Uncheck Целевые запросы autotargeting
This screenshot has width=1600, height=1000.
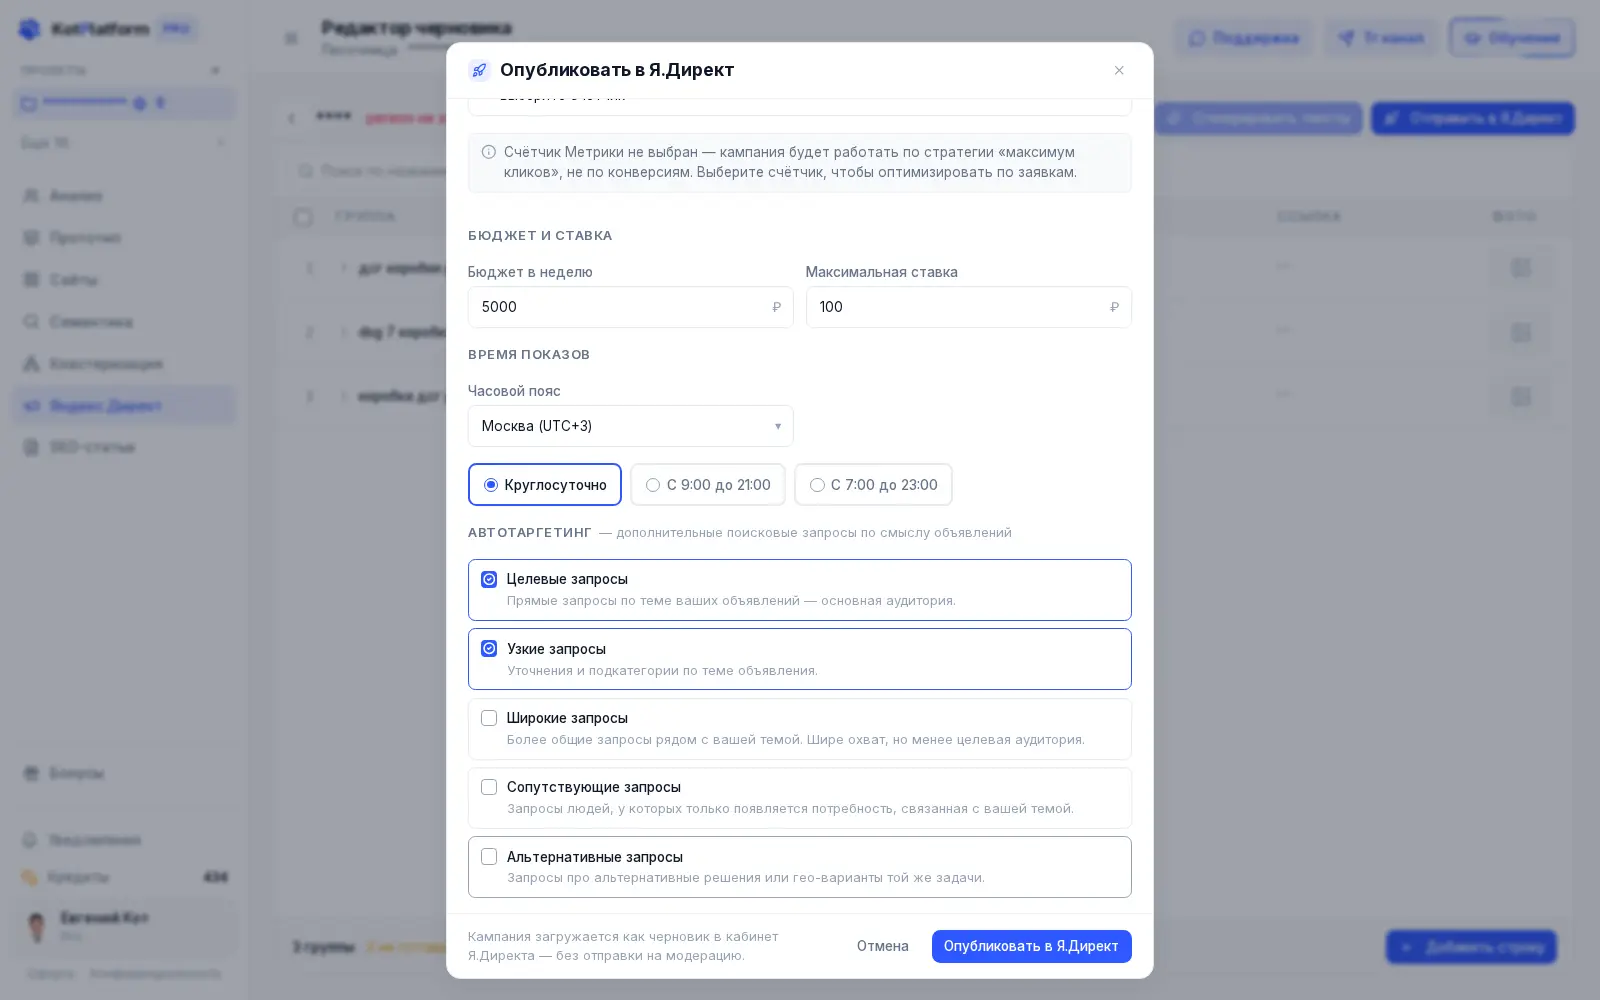coord(489,579)
